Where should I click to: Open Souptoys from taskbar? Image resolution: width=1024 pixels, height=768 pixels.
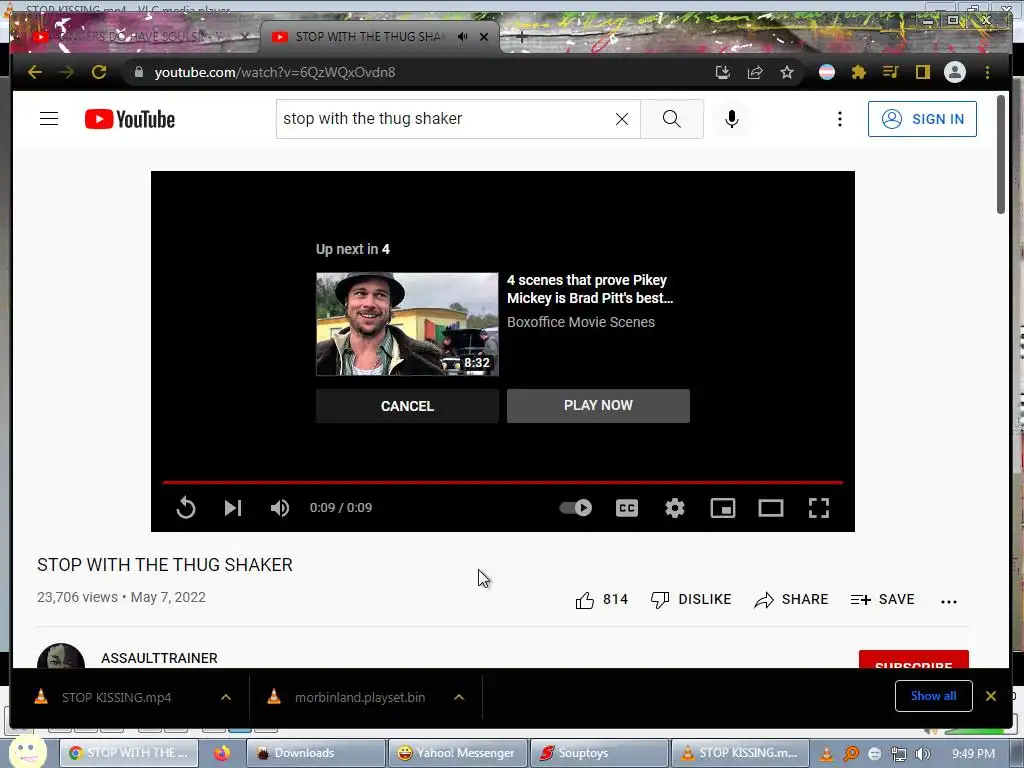point(599,753)
